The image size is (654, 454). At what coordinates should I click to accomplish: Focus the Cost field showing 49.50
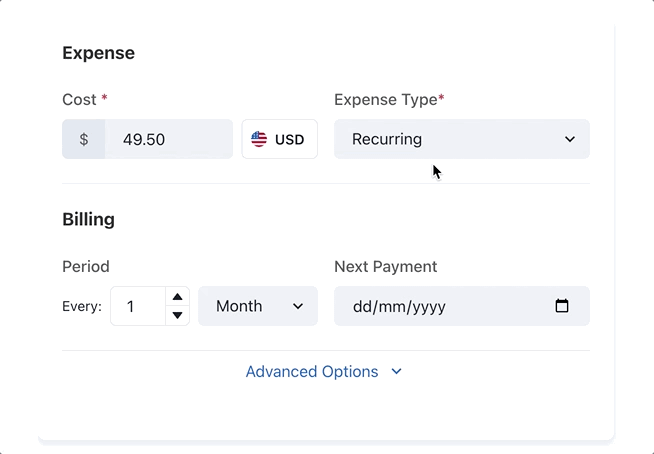click(x=168, y=139)
